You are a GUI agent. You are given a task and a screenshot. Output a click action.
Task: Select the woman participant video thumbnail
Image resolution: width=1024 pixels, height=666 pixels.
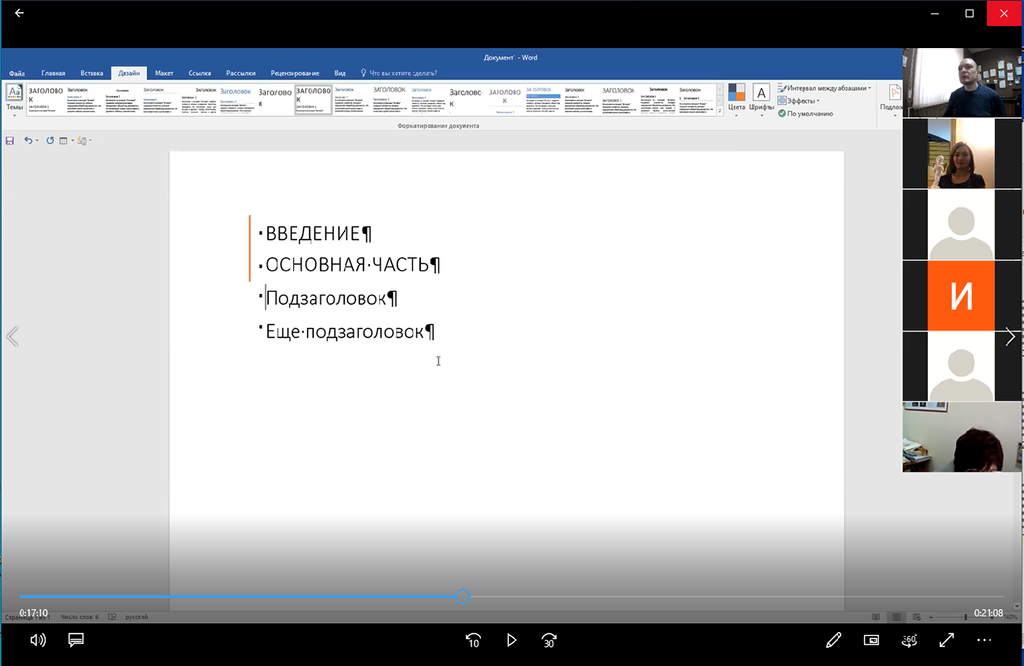[961, 153]
